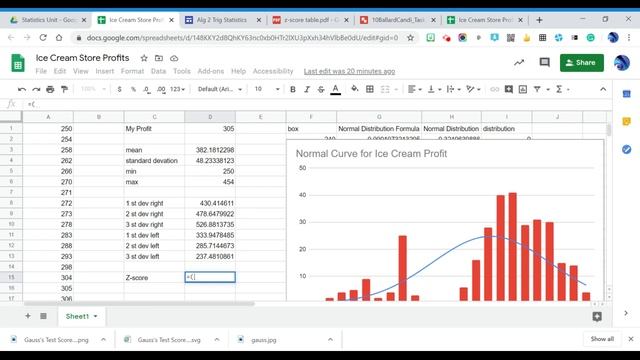Open the Add-ons menu
Viewport: 640px width, 360px height.
click(211, 71)
